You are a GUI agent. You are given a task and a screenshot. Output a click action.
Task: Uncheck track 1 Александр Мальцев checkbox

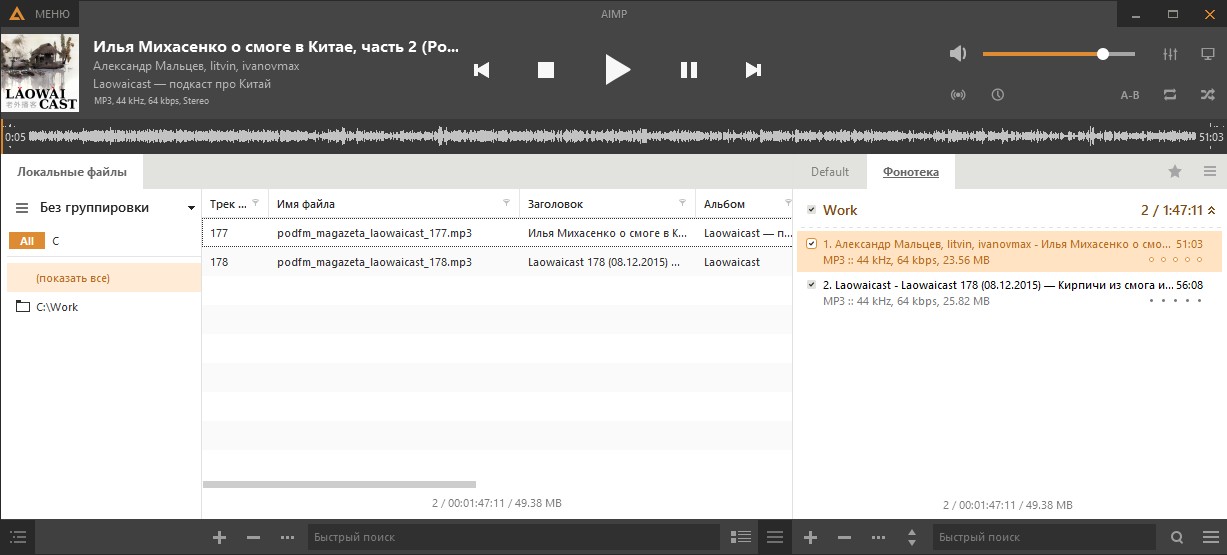click(x=812, y=244)
